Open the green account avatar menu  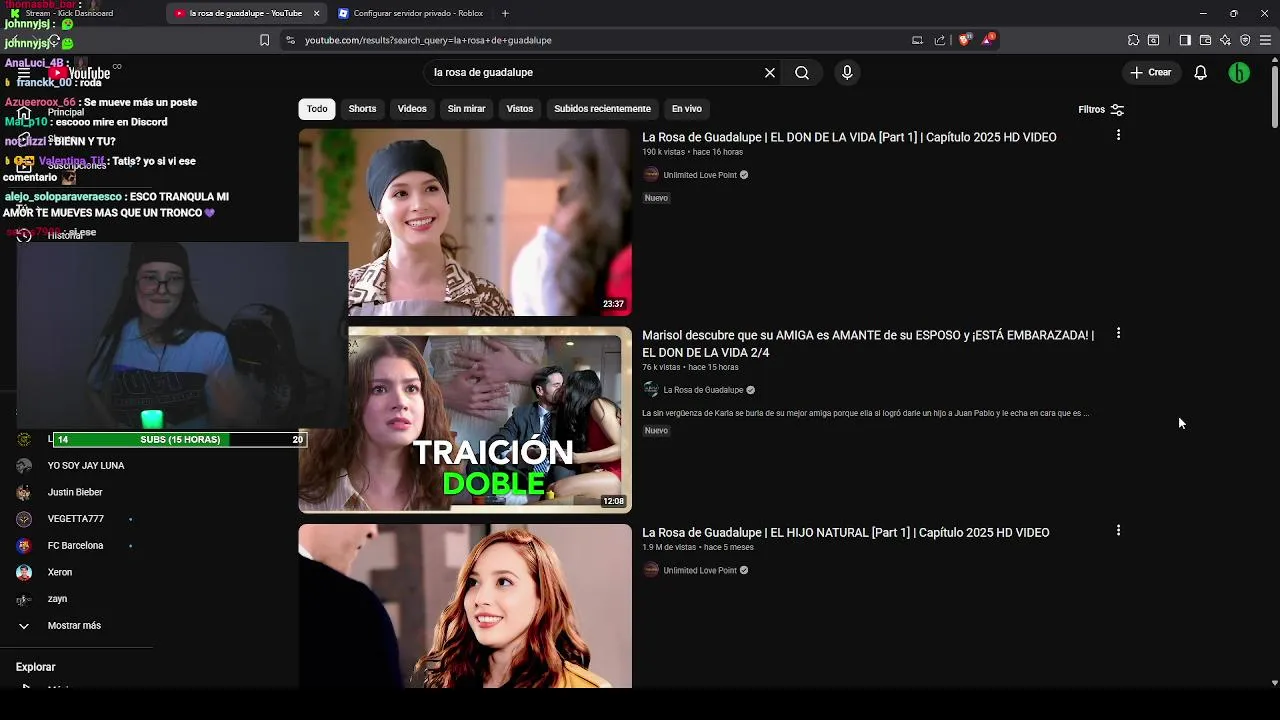click(x=1239, y=73)
